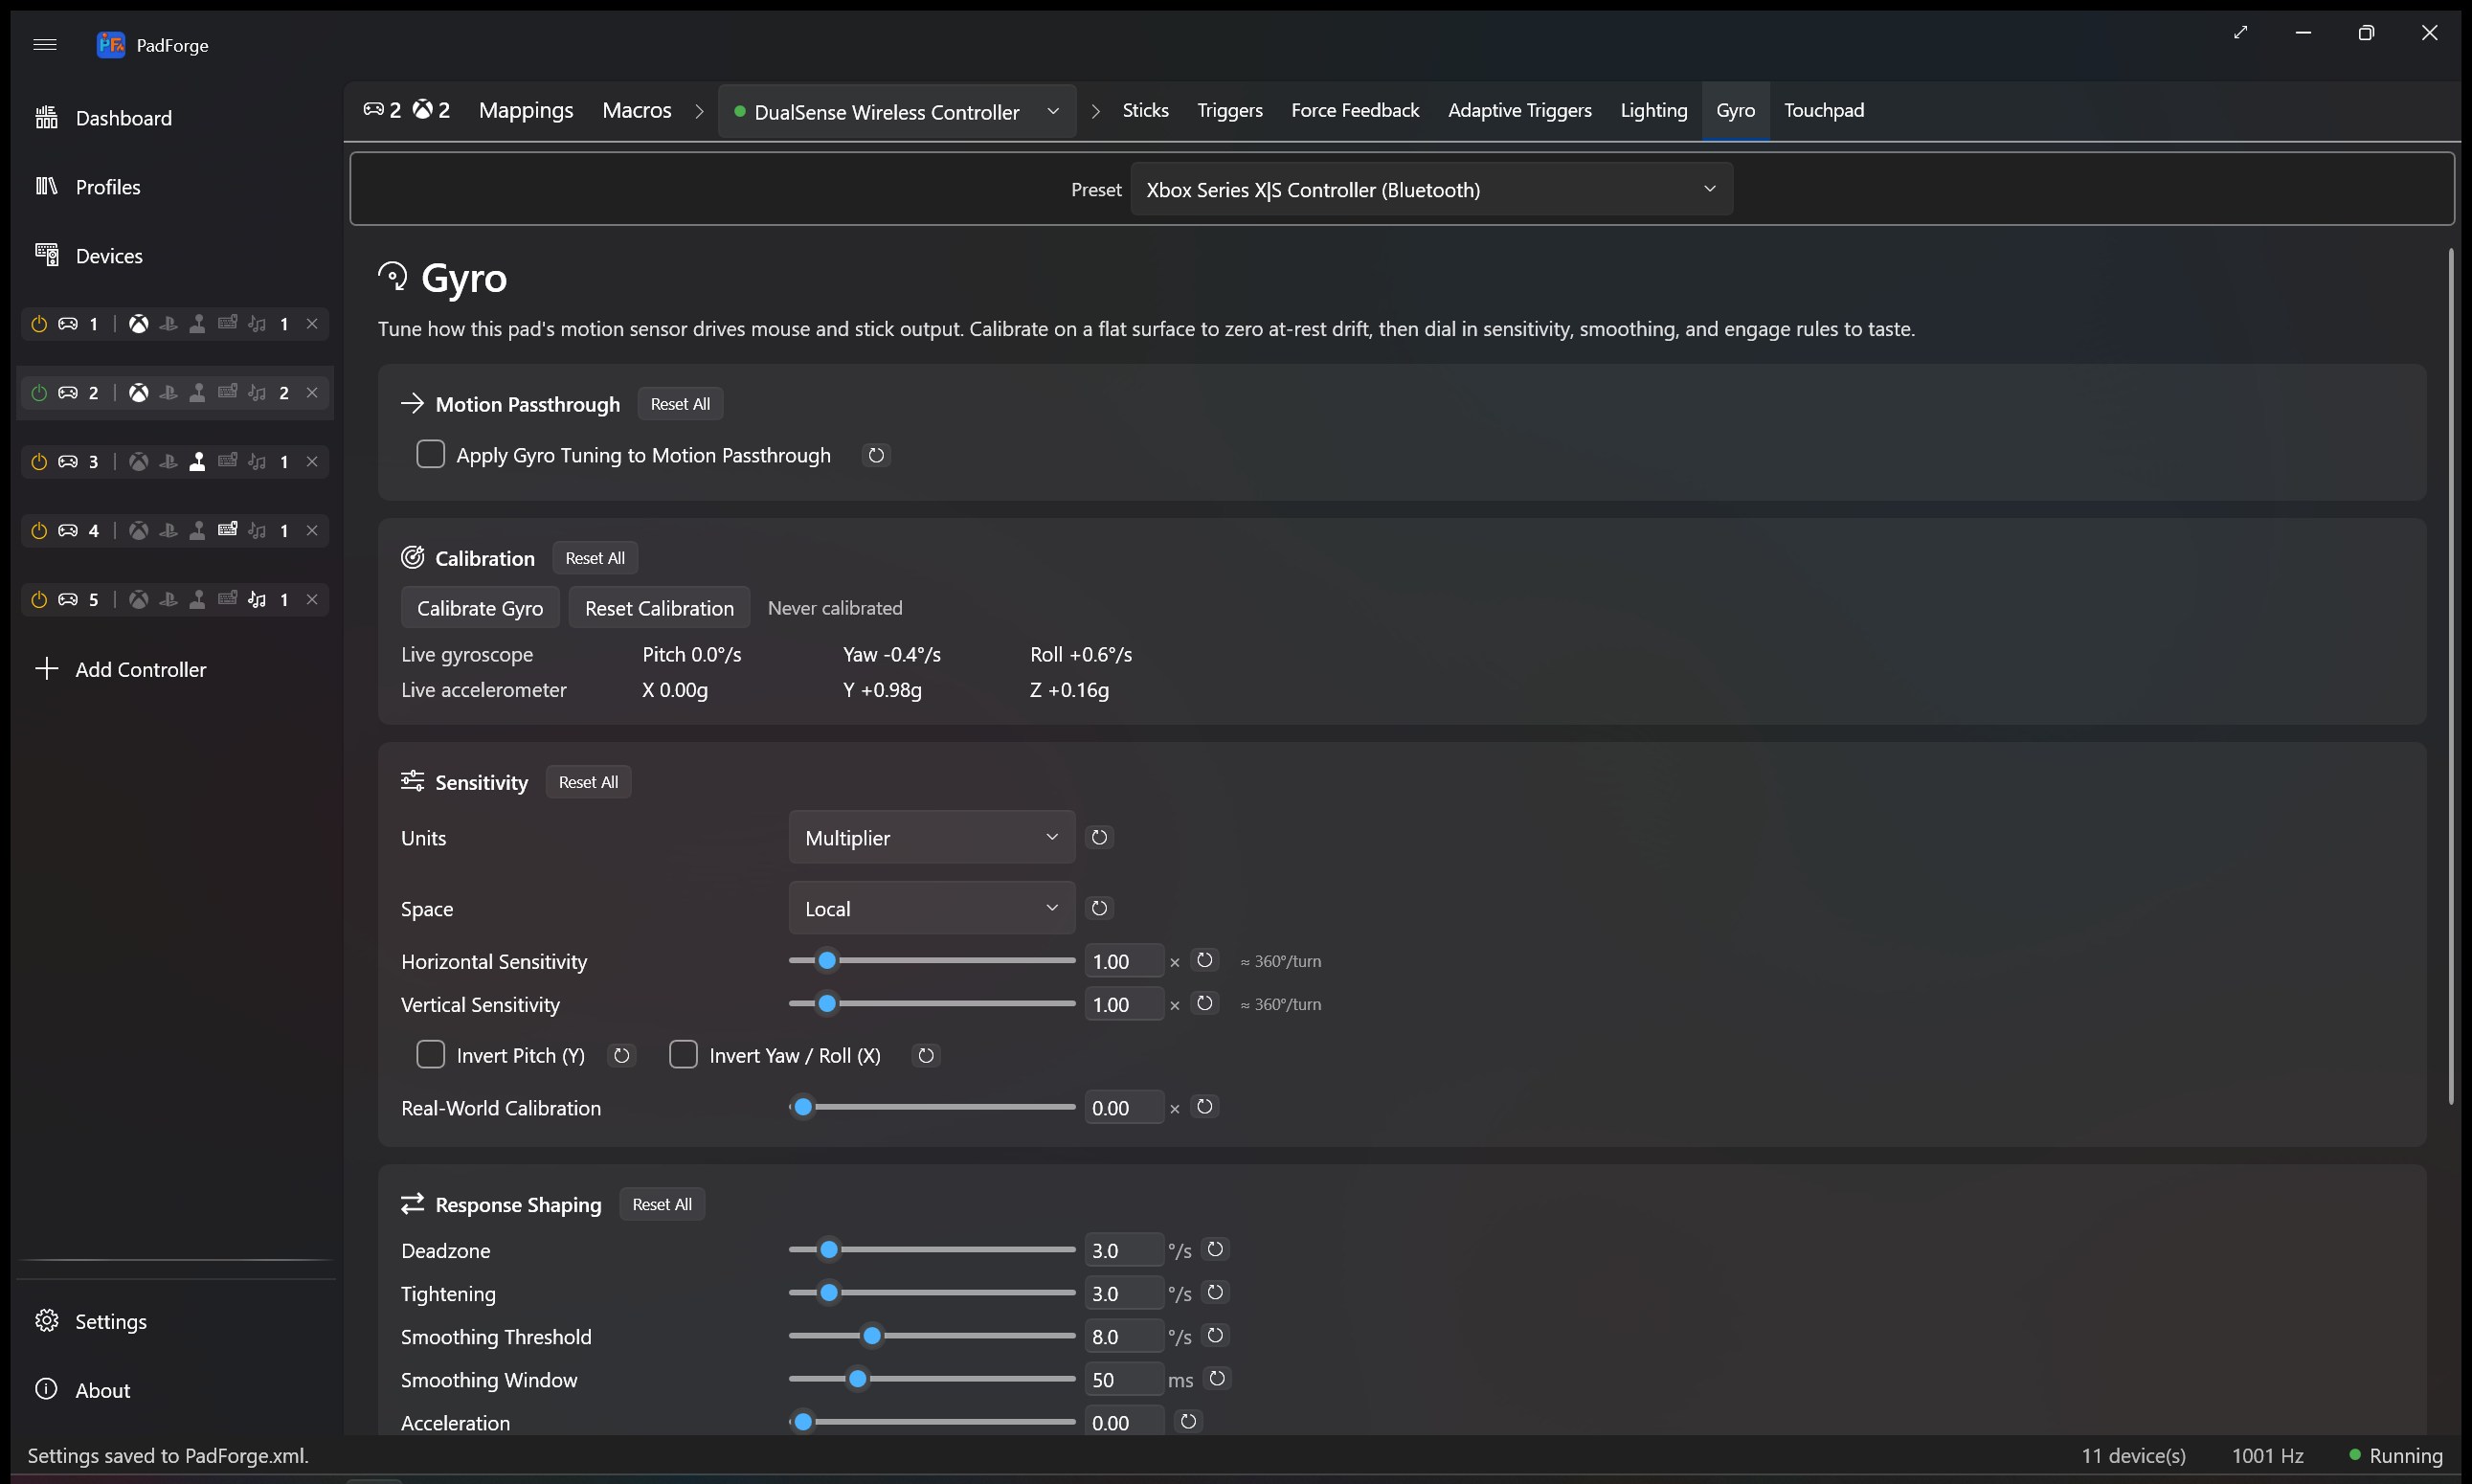Reset all Calibration settings
Screen dimensions: 2472x1484
(x=595, y=558)
